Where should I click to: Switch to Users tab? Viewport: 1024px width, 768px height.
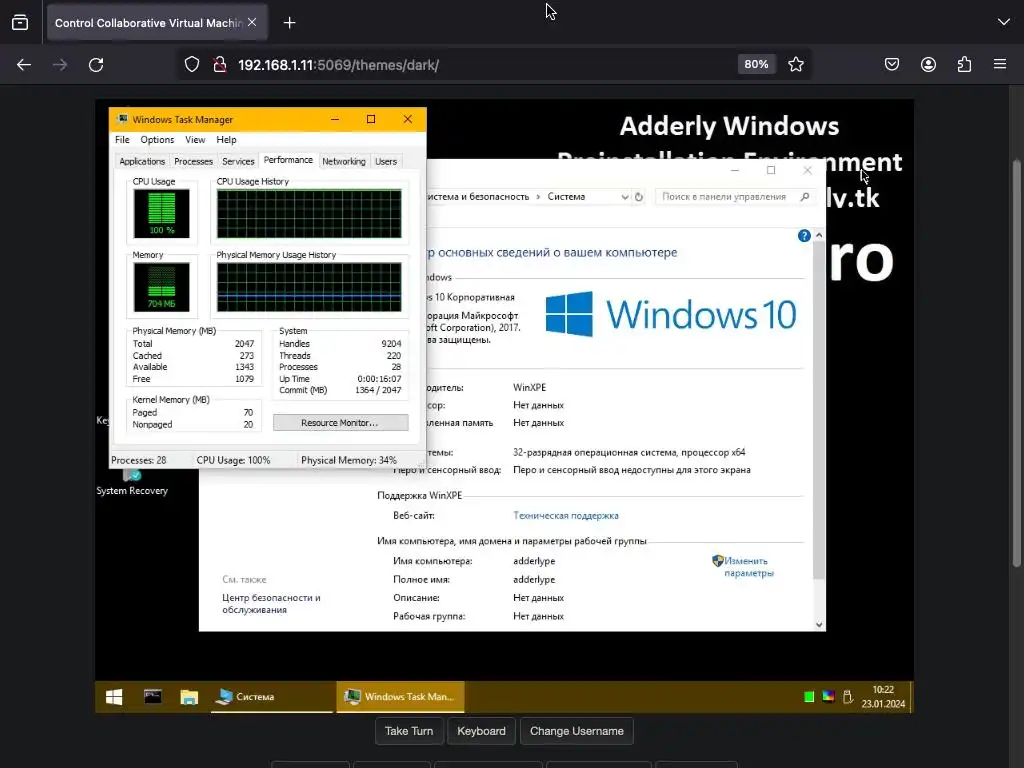pos(386,161)
